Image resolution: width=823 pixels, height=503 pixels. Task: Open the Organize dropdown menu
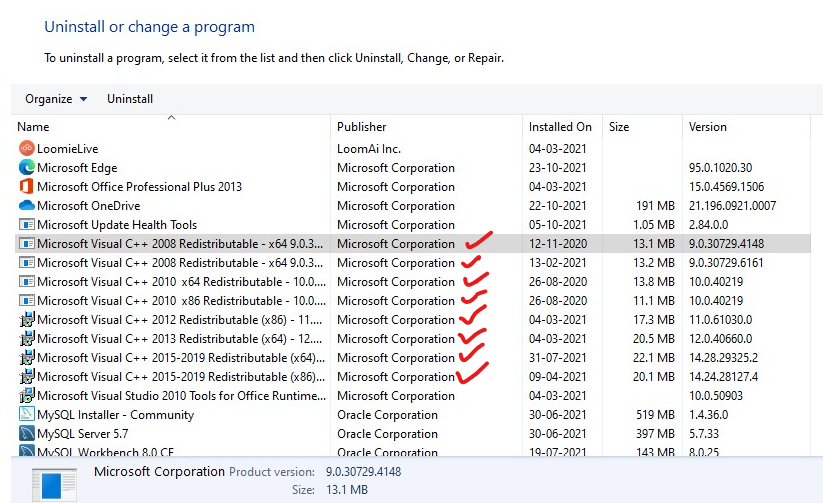coord(56,99)
